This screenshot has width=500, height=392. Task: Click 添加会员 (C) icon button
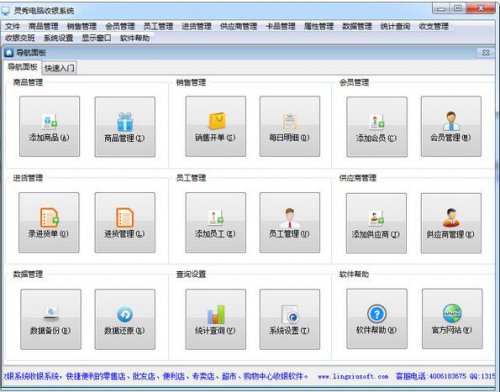(377, 127)
